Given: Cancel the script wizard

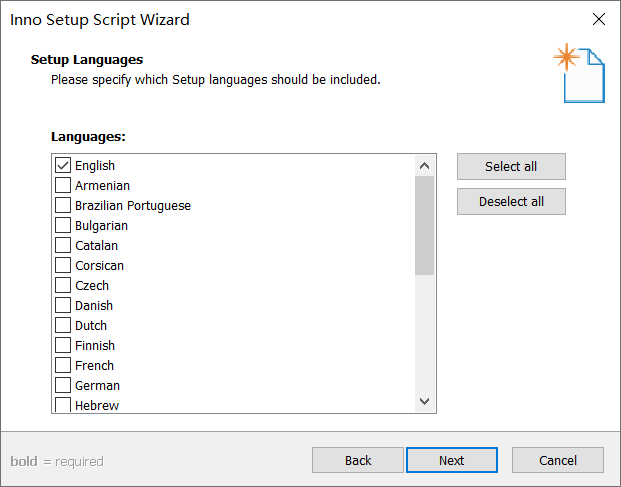Looking at the screenshot, I should [x=558, y=460].
